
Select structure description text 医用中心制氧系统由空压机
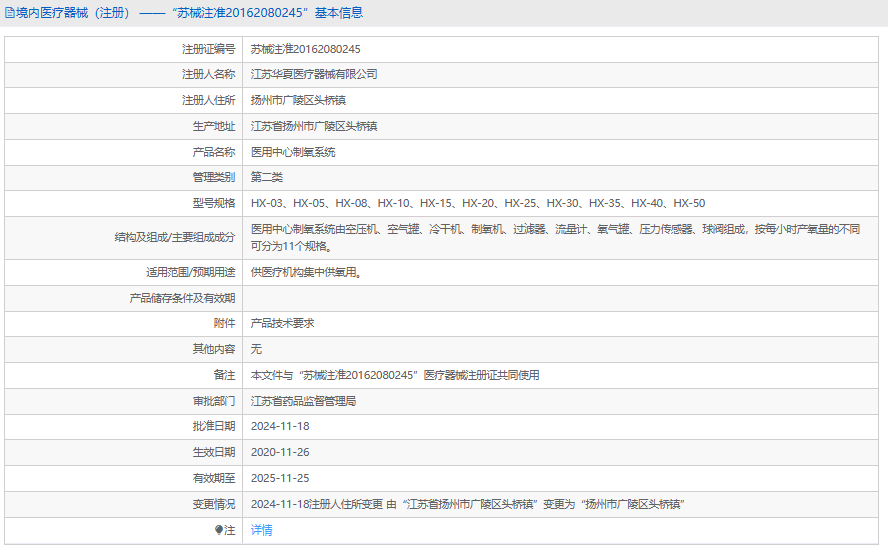pos(555,237)
